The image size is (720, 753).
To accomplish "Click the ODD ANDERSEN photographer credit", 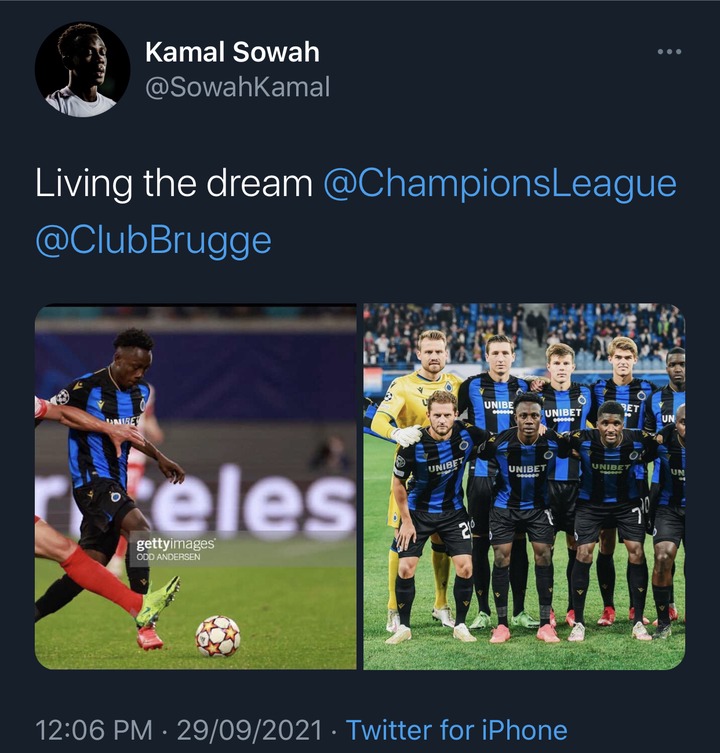I will point(168,557).
